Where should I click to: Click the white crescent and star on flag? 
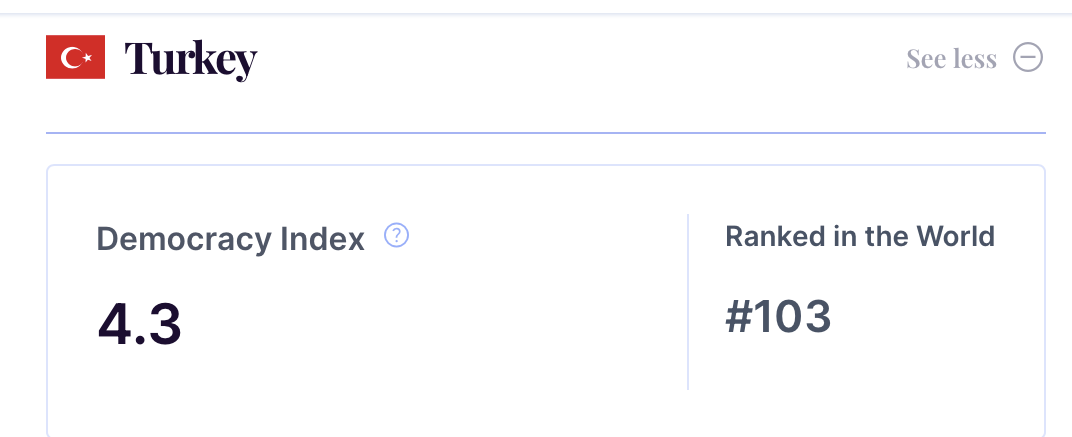(76, 57)
